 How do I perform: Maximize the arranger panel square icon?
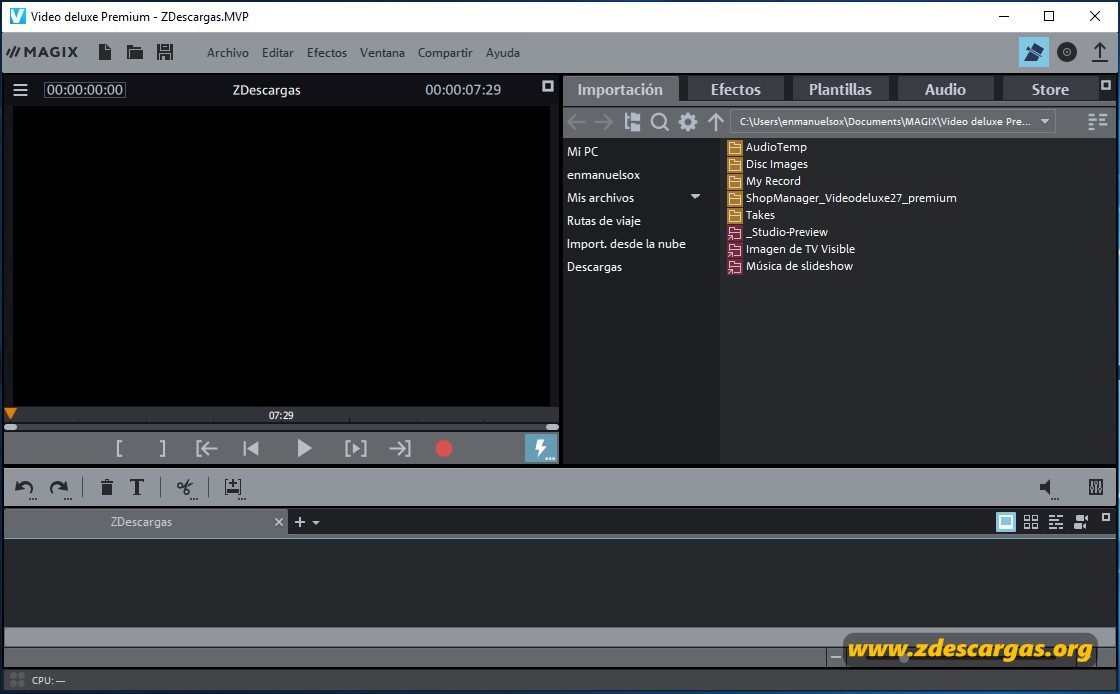pos(1106,517)
